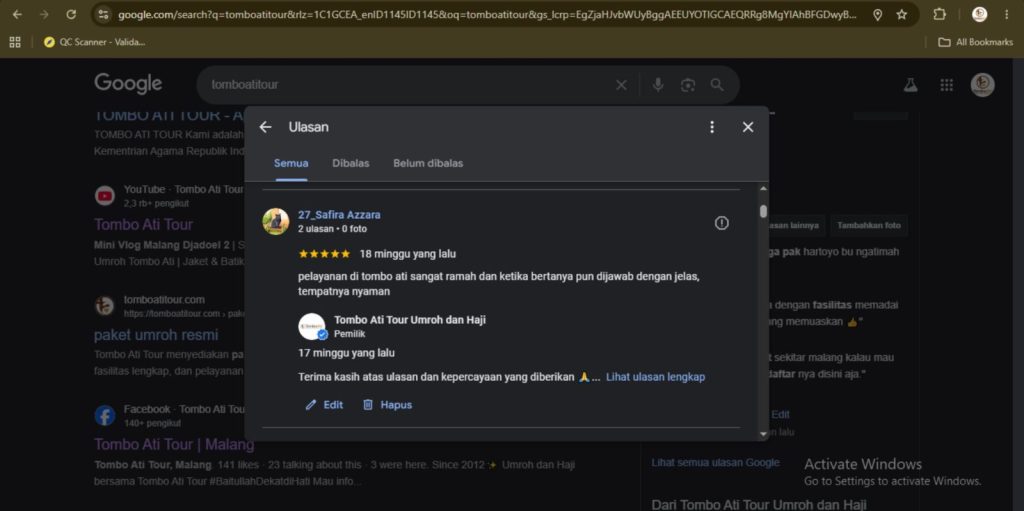Open the Chrome profile avatar
This screenshot has width=1024, height=511.
pos(979,14)
